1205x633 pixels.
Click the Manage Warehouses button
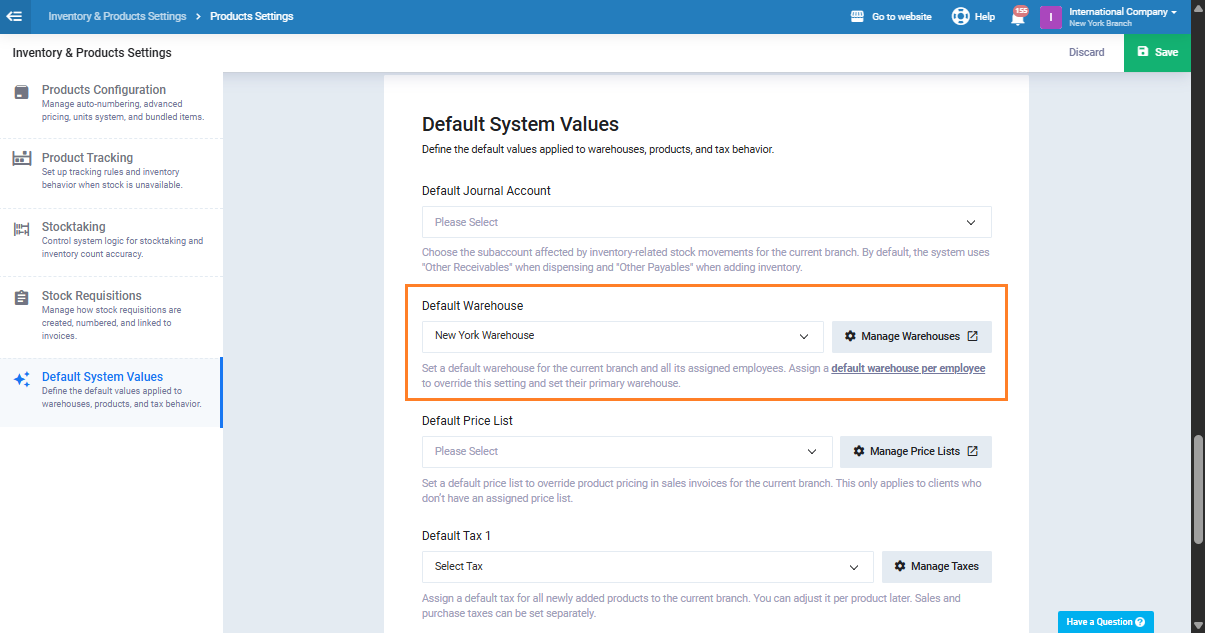click(x=911, y=337)
